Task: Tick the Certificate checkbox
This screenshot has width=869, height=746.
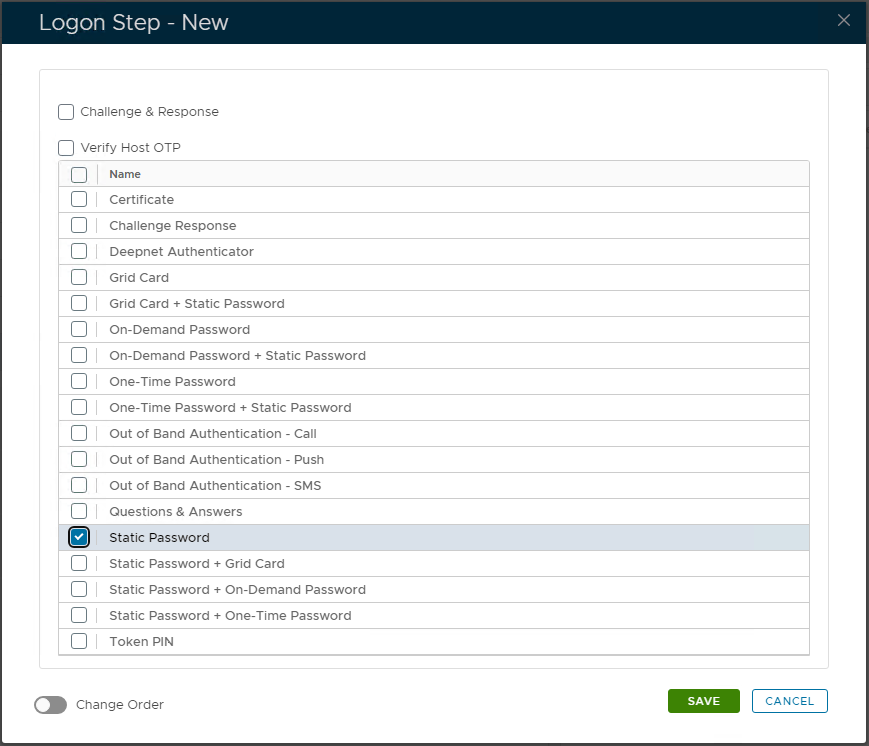Action: pos(79,200)
